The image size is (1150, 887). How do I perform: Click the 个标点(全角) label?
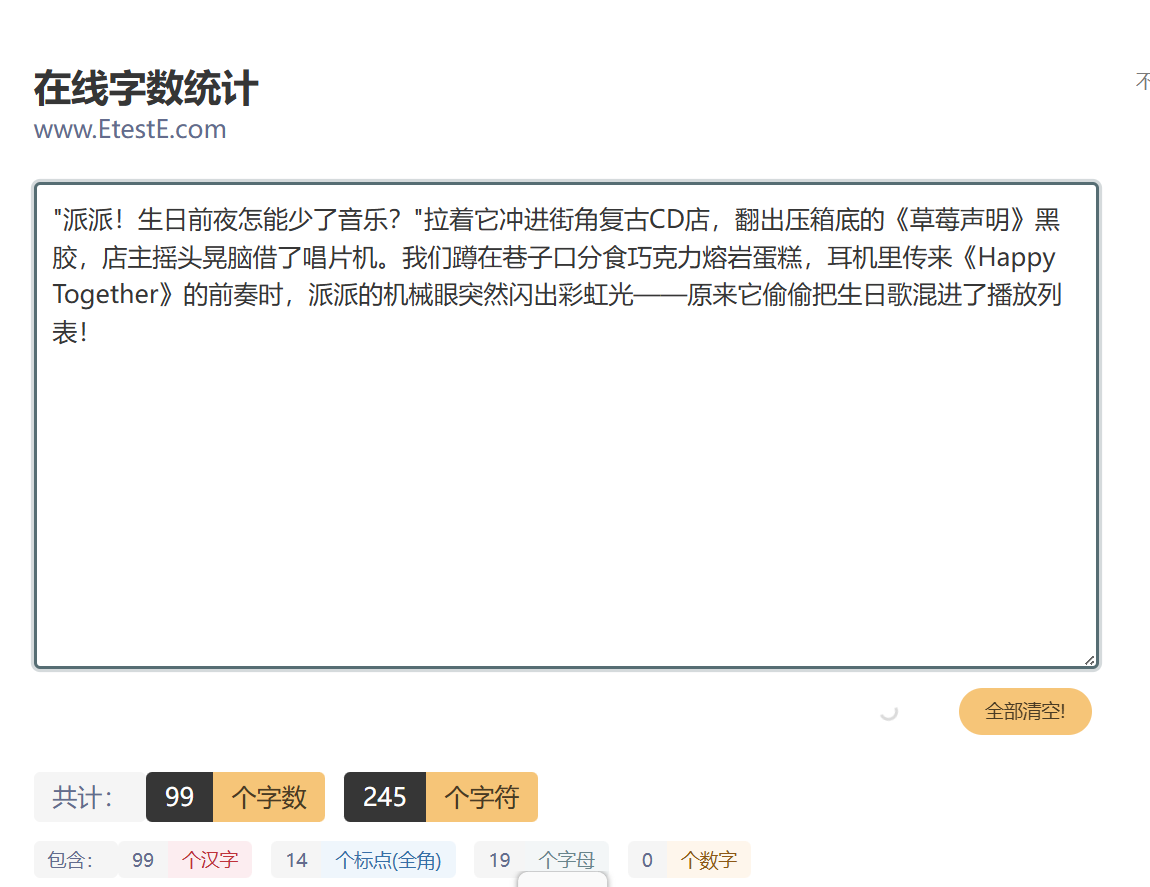389,860
